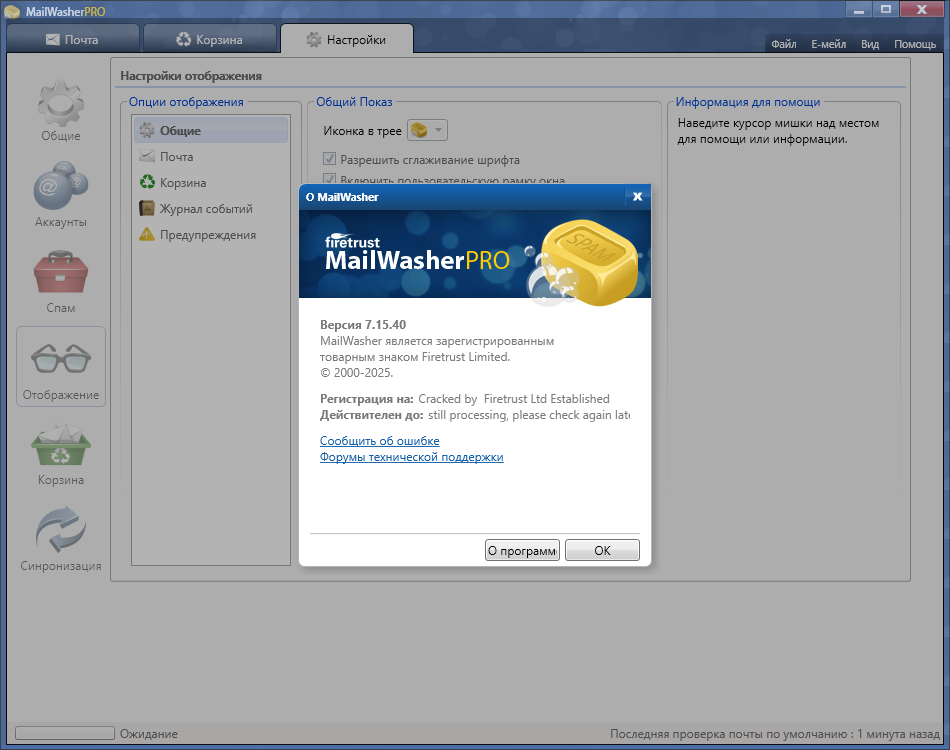Screen dimensions: 950x750
Task: Open the Файл menu
Action: click(783, 44)
